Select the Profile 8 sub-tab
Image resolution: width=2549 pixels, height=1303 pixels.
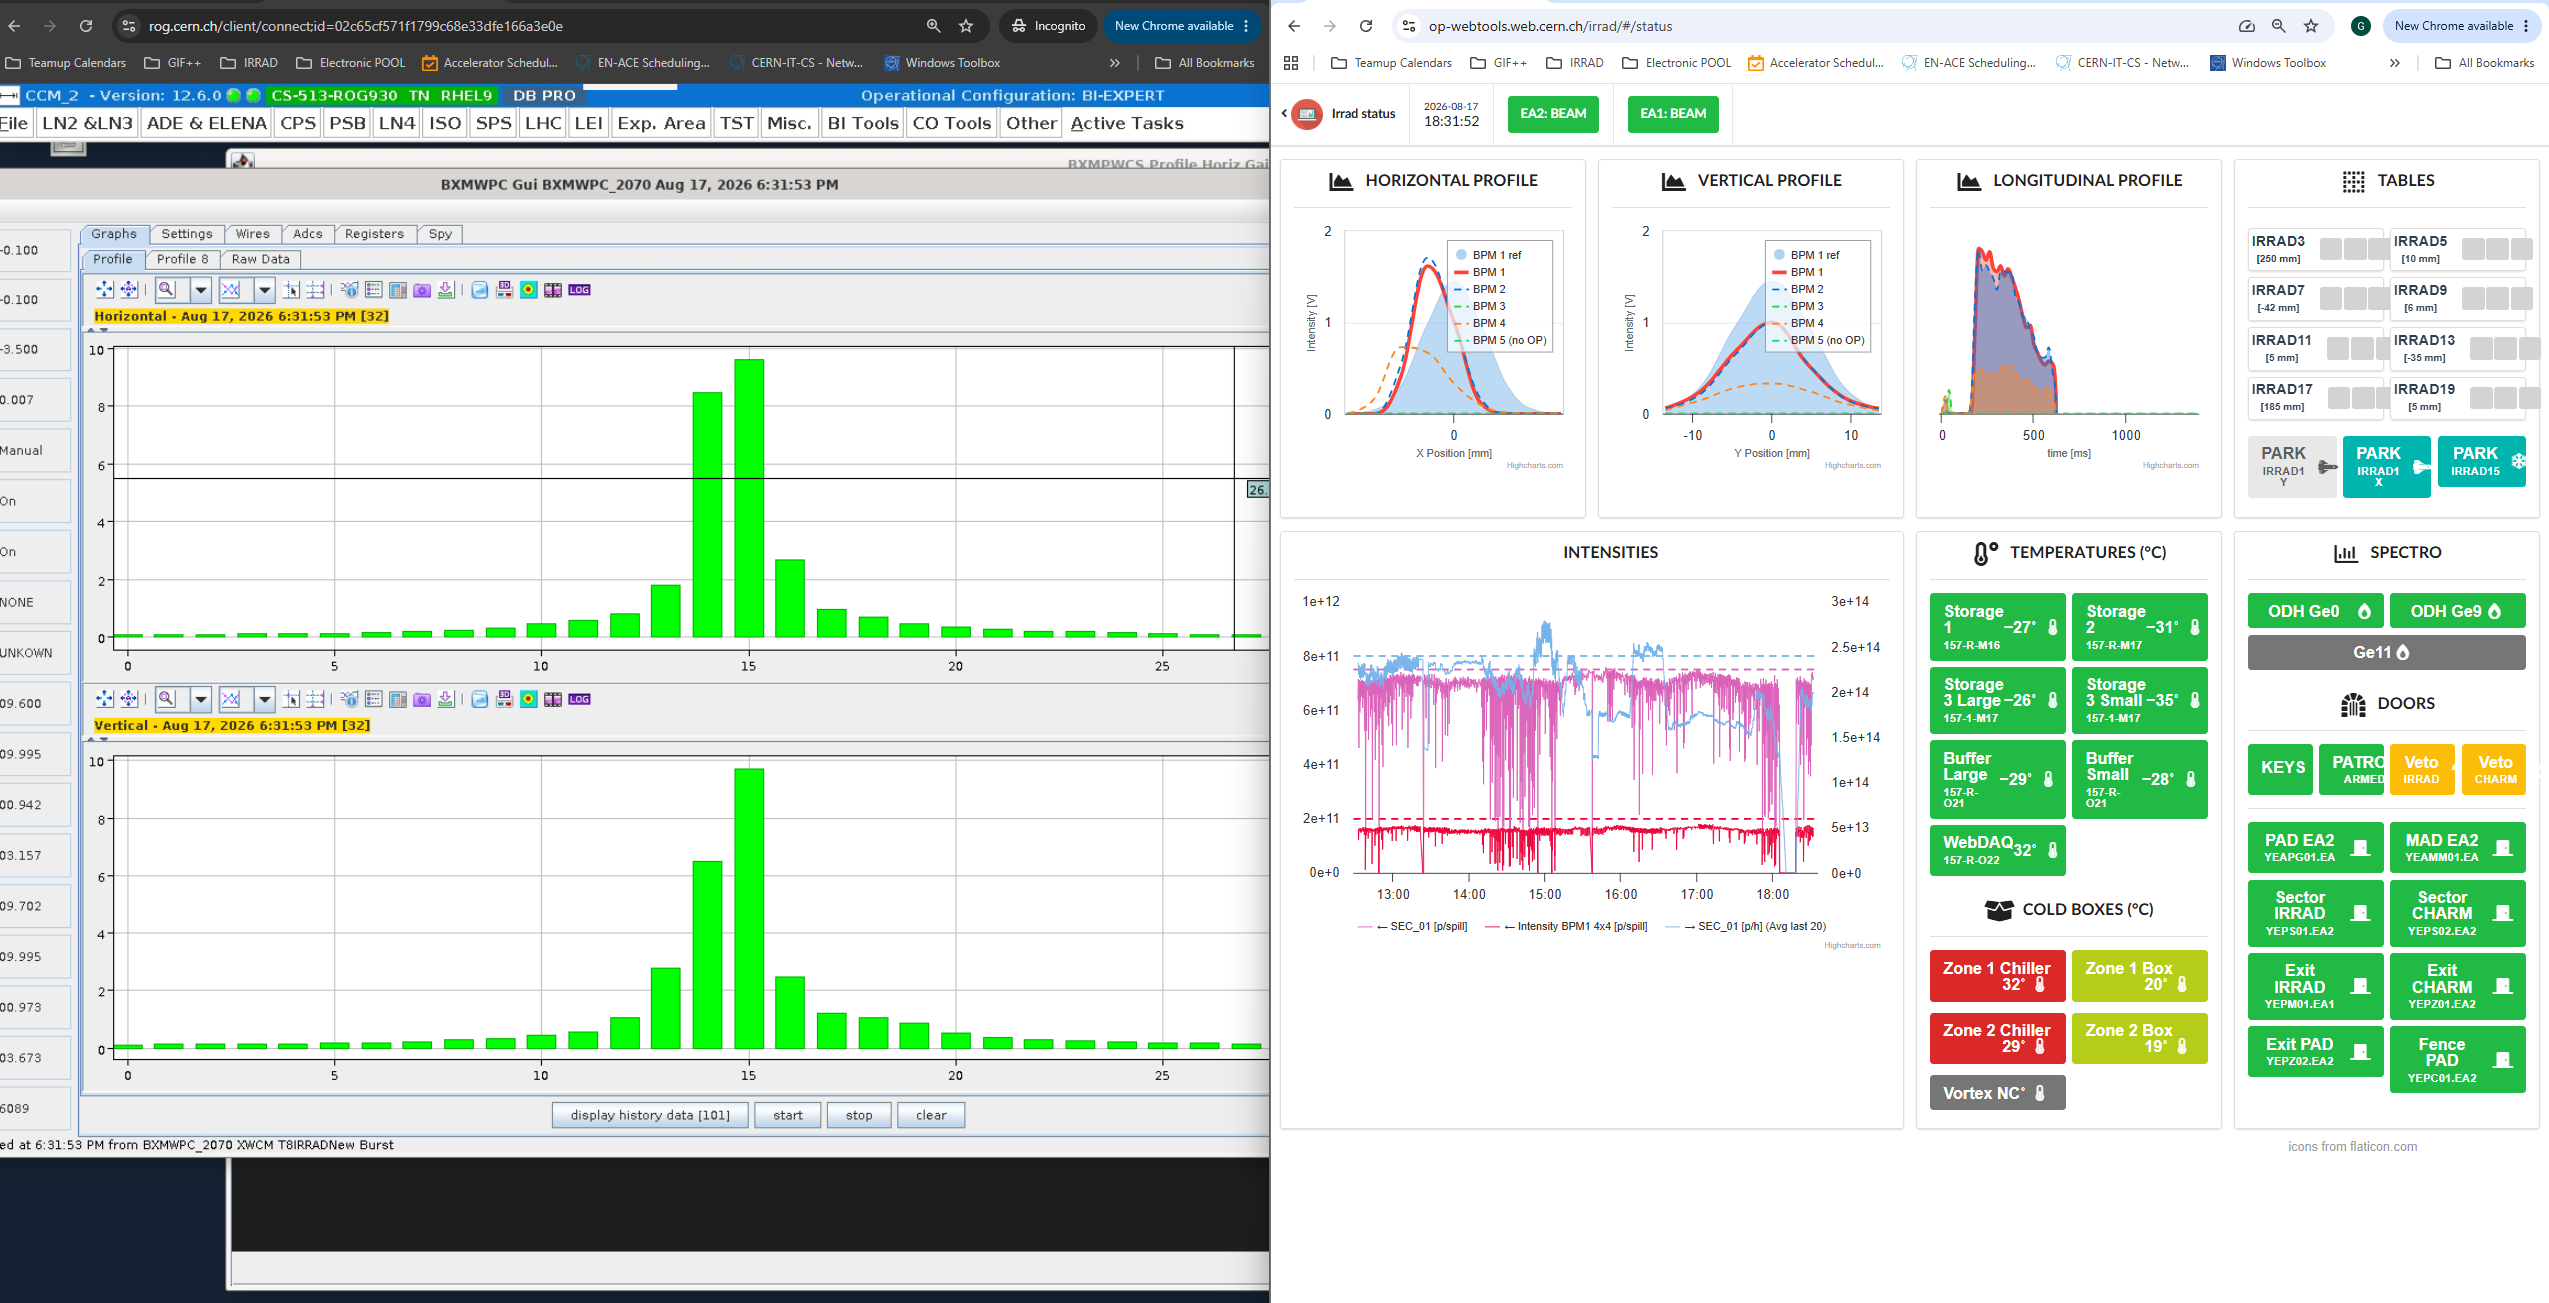[x=183, y=259]
